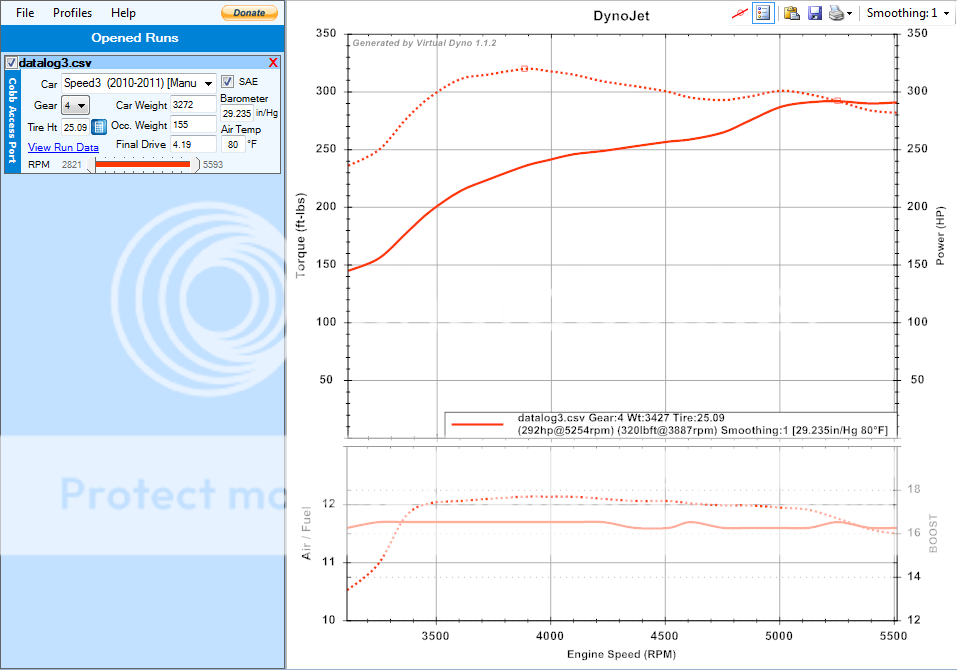Click the peak power marker on graph
The height and width of the screenshot is (670, 957).
tap(837, 101)
